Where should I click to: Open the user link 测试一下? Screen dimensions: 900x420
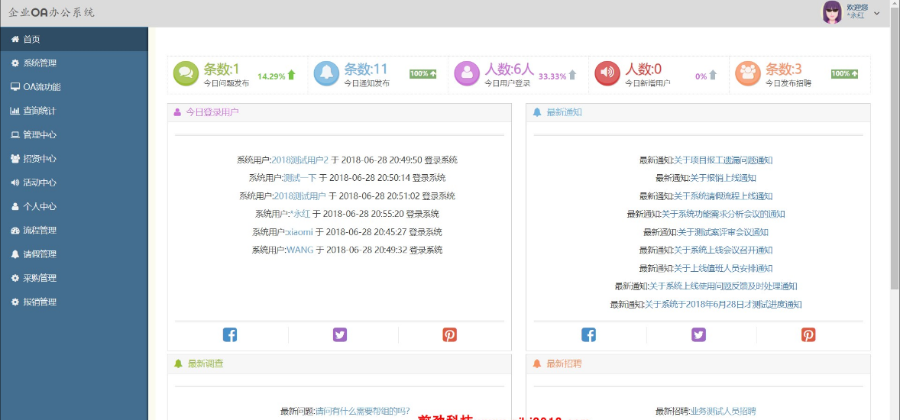[x=300, y=178]
